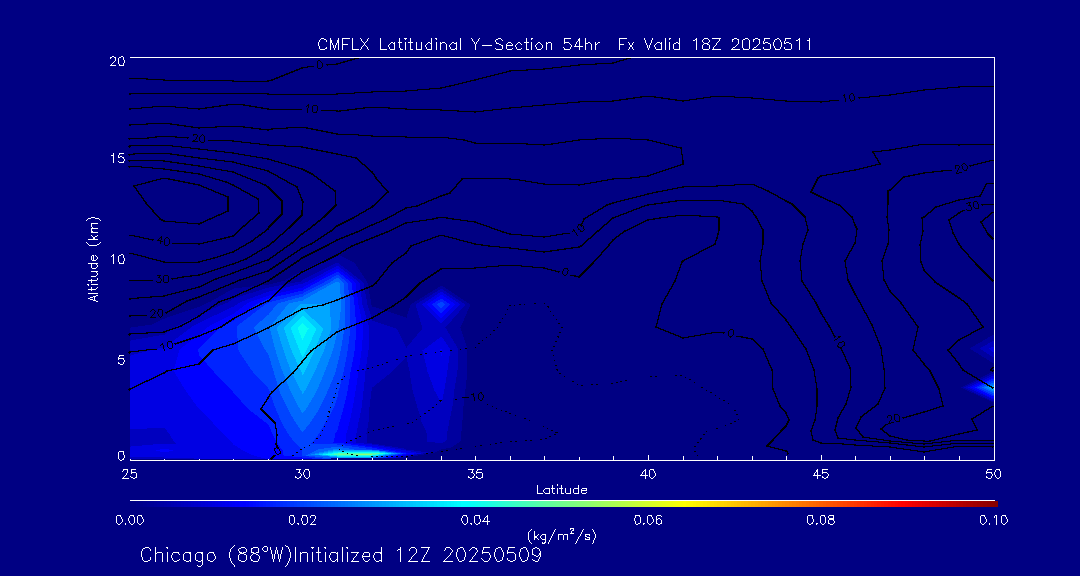This screenshot has width=1080, height=576.
Task: Click the plot title beginning with CMFLX
Action: coord(563,44)
